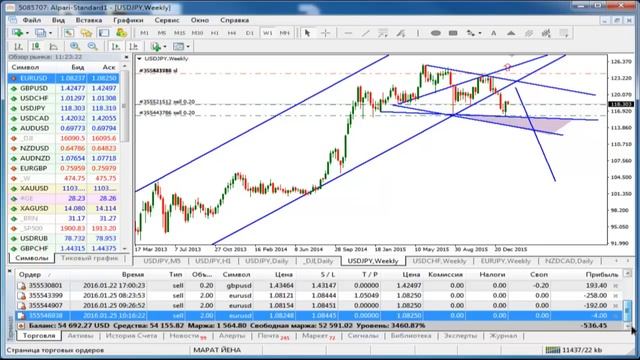Switch chart to D1 timeframe
640x360 pixels.
click(x=249, y=33)
